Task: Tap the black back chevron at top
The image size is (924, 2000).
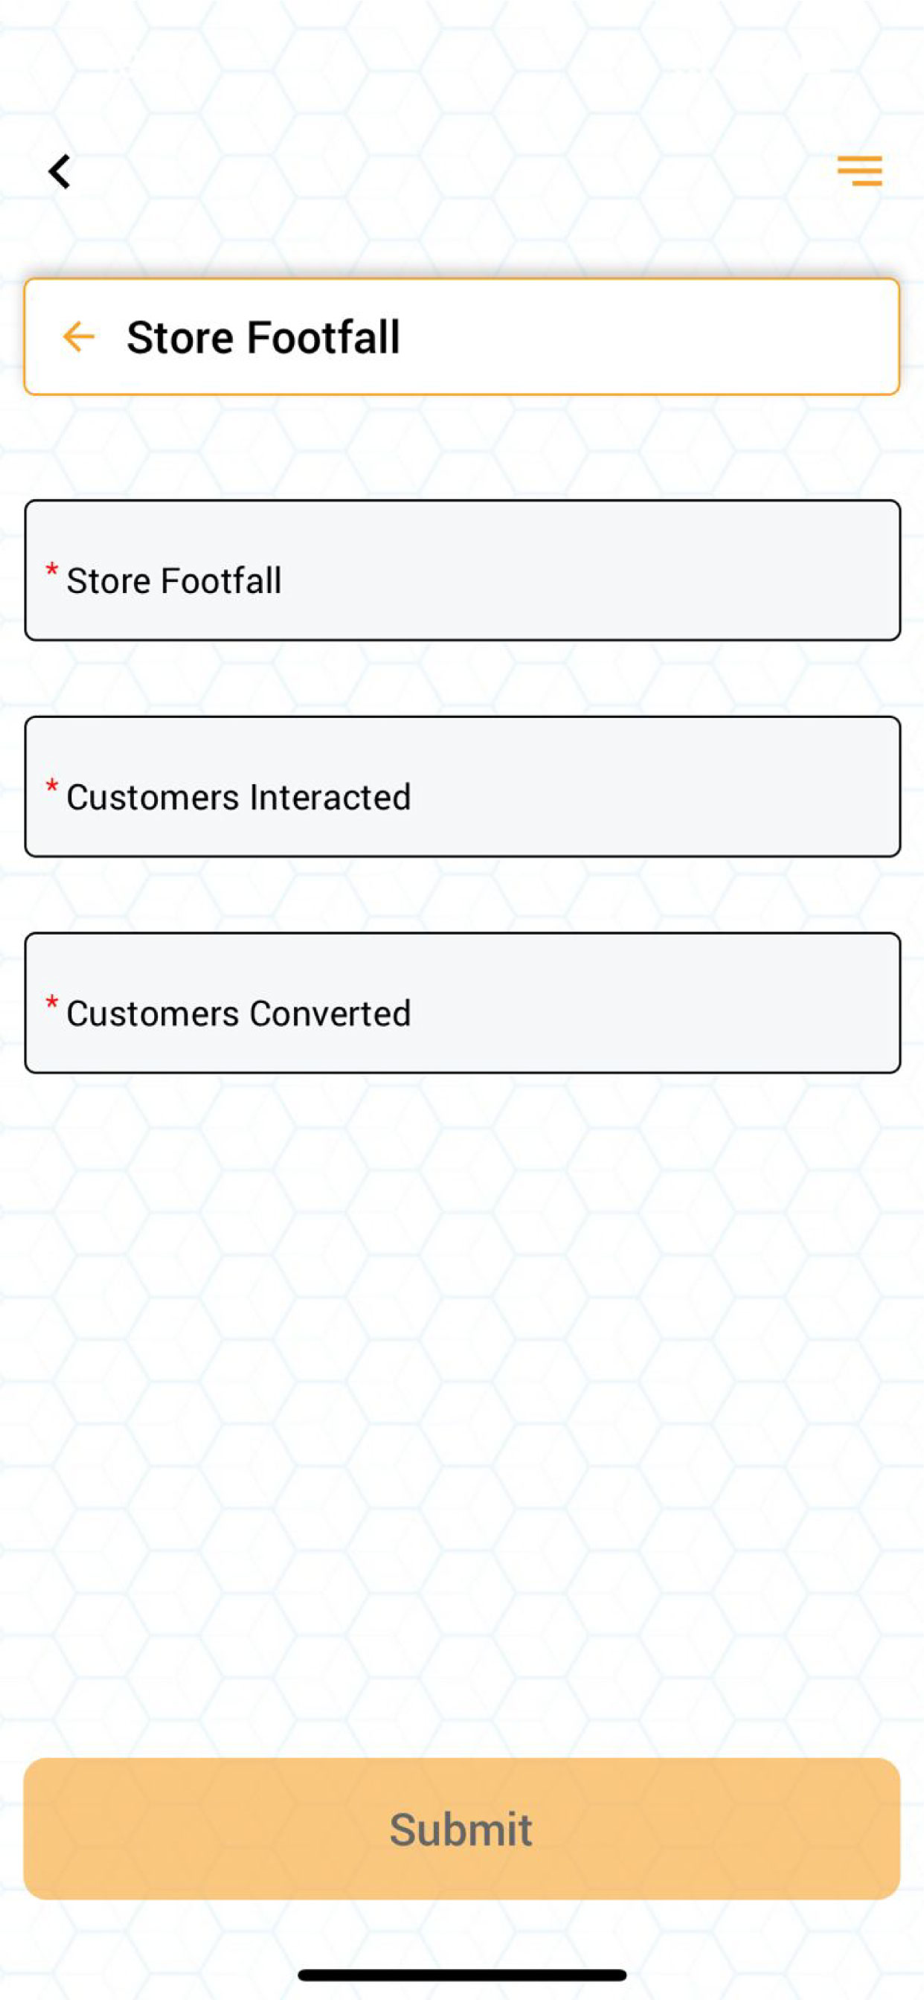Action: click(60, 172)
